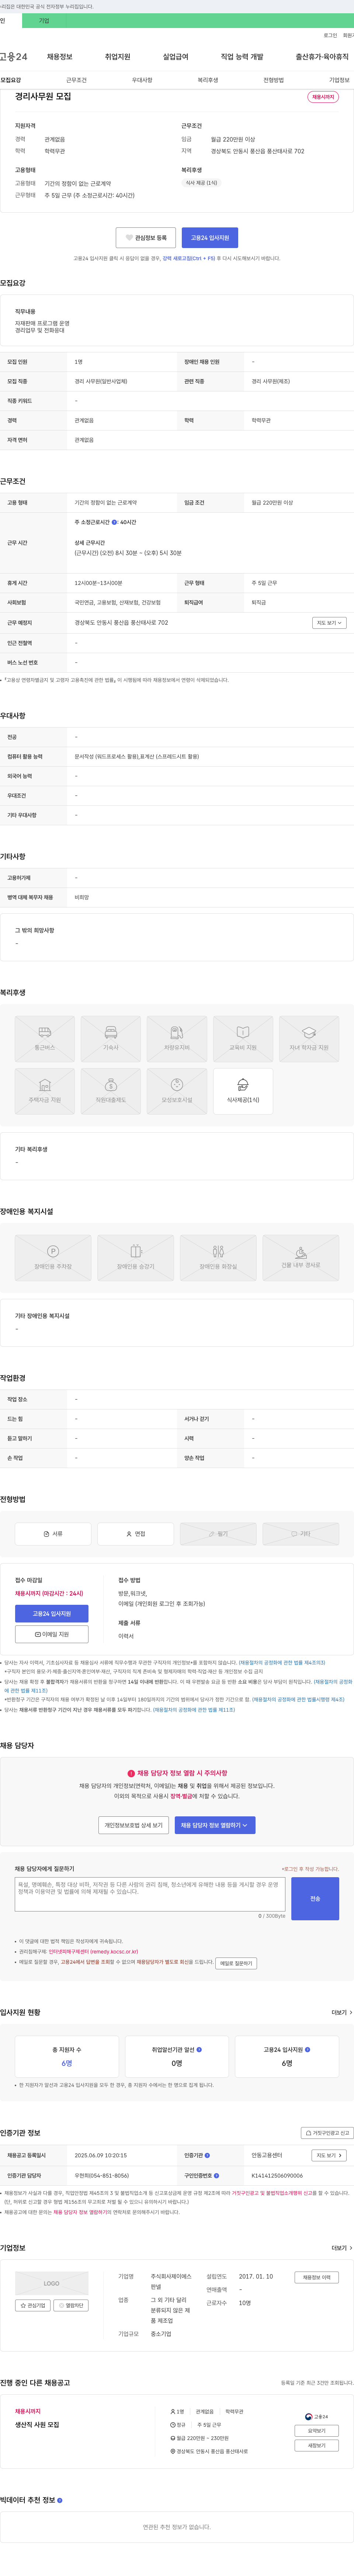Open 더보기 beside 입사지원 현황
This screenshot has height=2576, width=354.
[342, 2012]
